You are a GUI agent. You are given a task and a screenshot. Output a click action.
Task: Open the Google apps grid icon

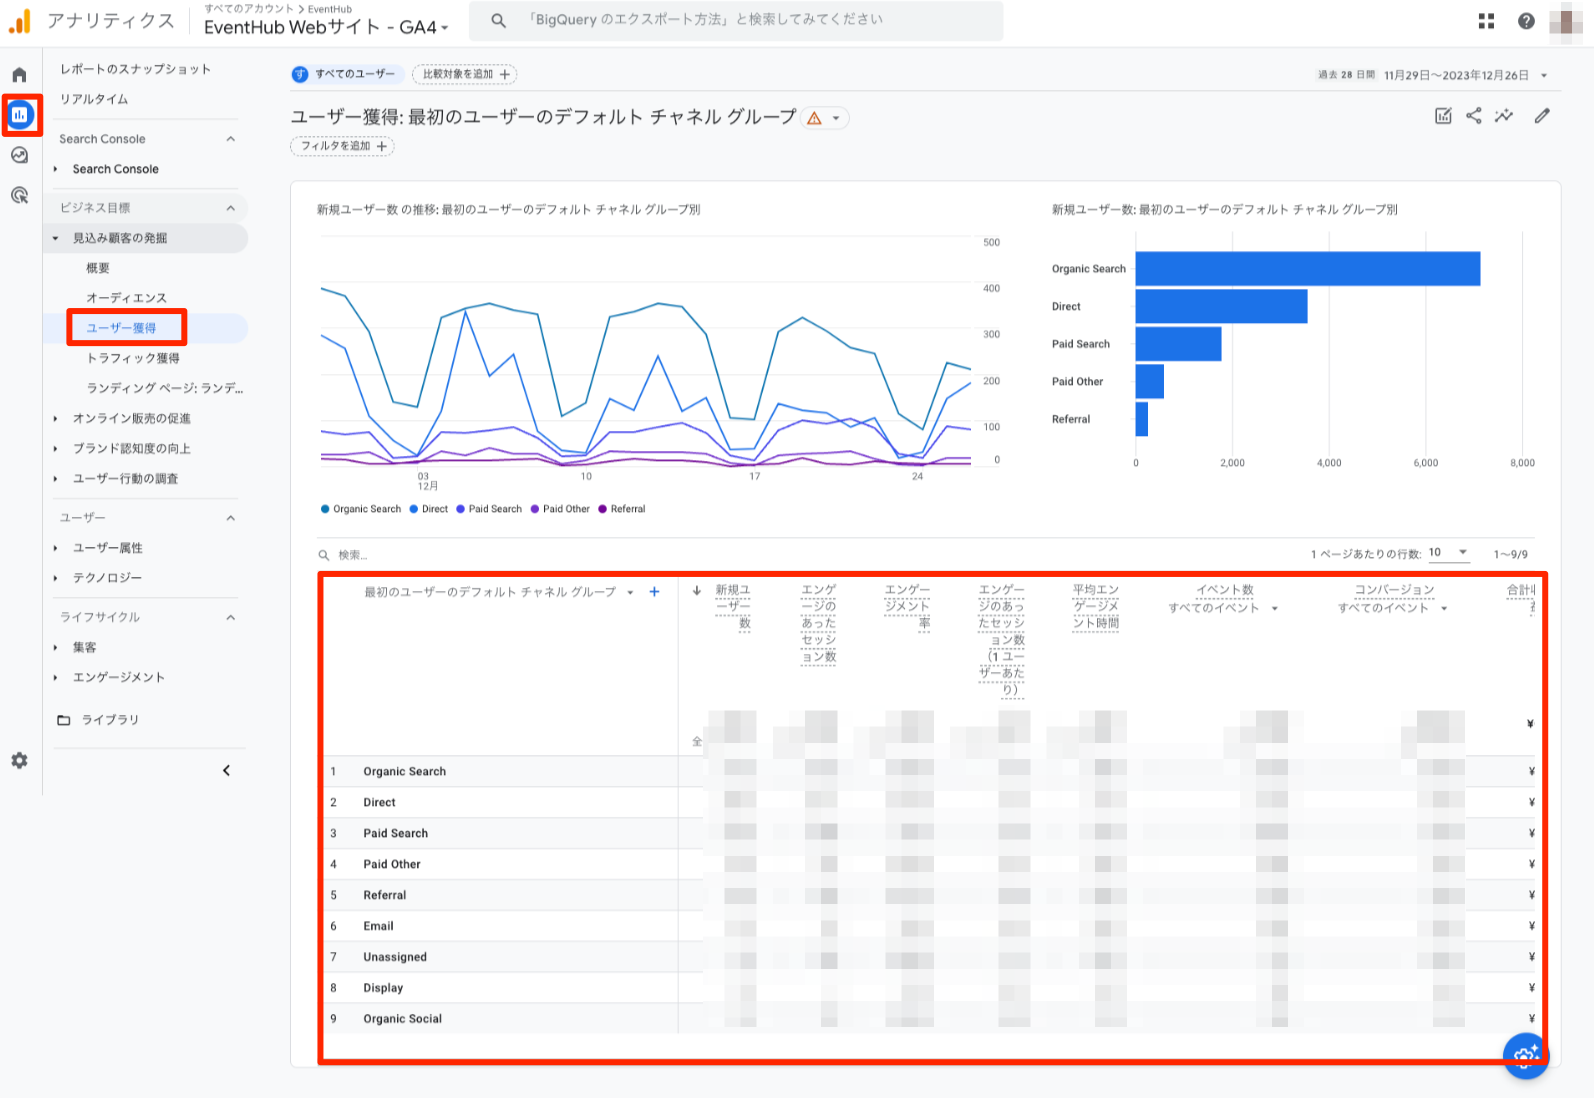(x=1486, y=21)
